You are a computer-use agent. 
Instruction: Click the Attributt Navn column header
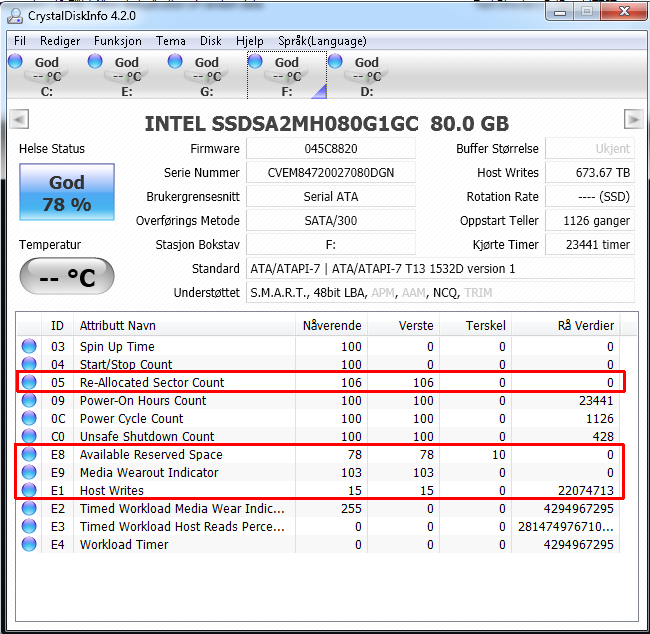[184, 326]
